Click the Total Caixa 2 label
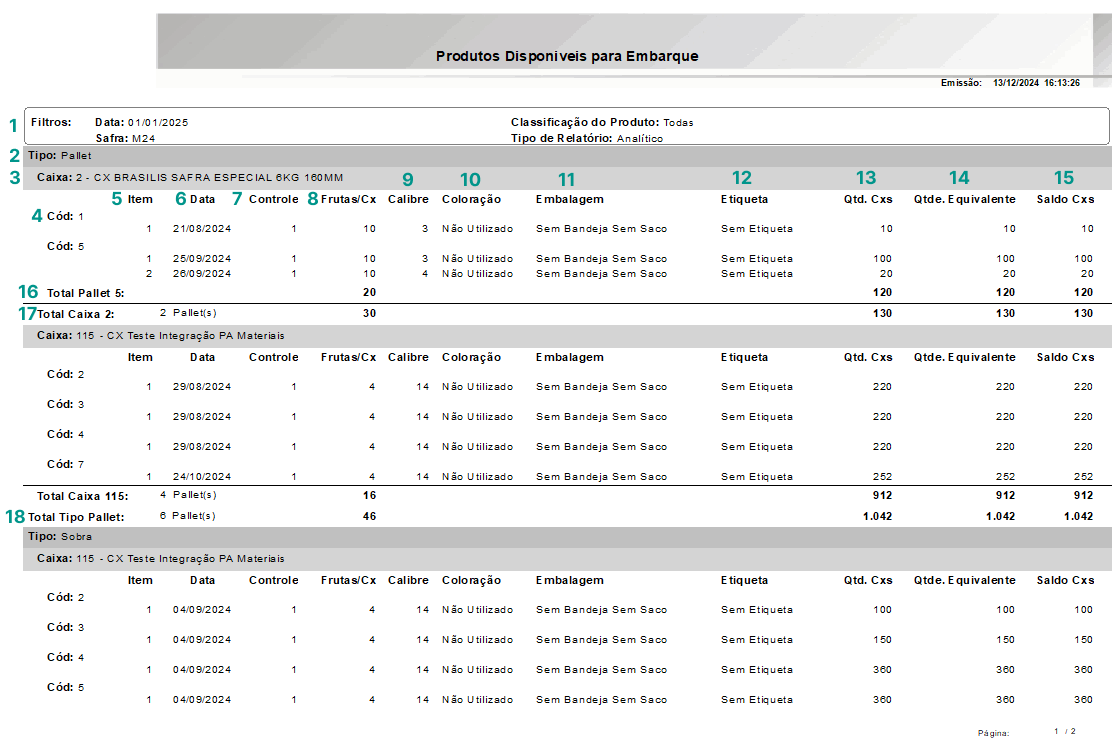This screenshot has height=745, width=1120. 75,314
